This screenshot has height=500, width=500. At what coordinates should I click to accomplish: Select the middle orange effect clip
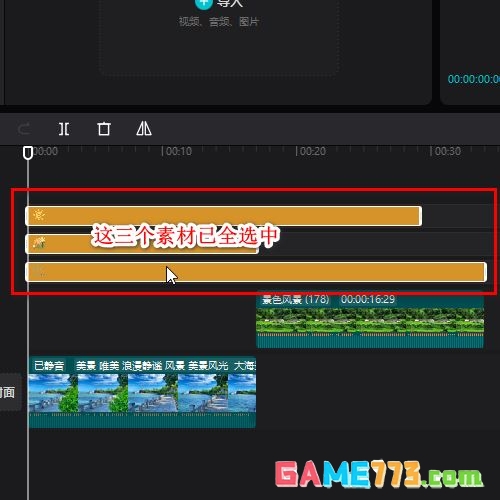[x=142, y=244]
